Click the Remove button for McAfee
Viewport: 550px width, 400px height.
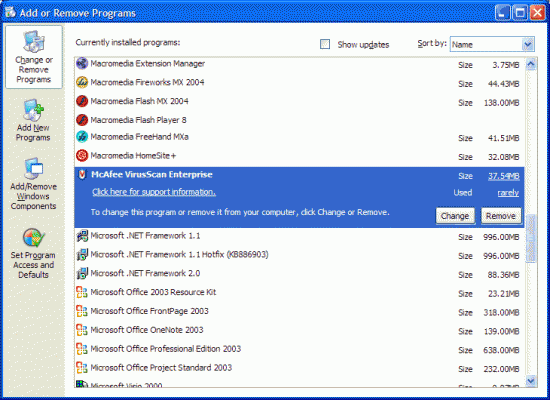tap(501, 216)
